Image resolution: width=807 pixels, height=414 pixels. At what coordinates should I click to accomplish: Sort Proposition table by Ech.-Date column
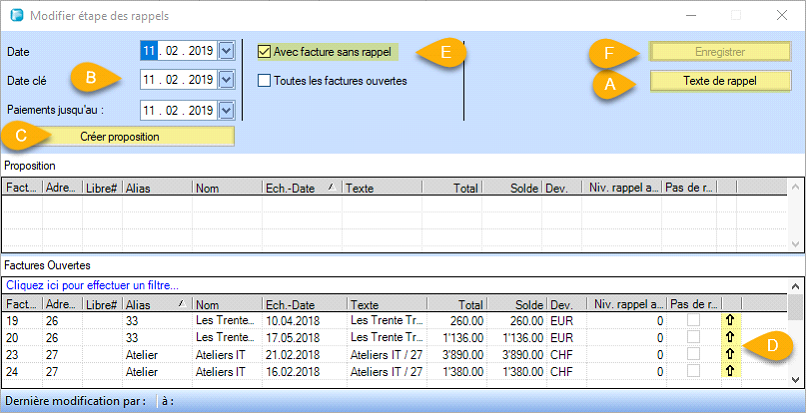300,187
